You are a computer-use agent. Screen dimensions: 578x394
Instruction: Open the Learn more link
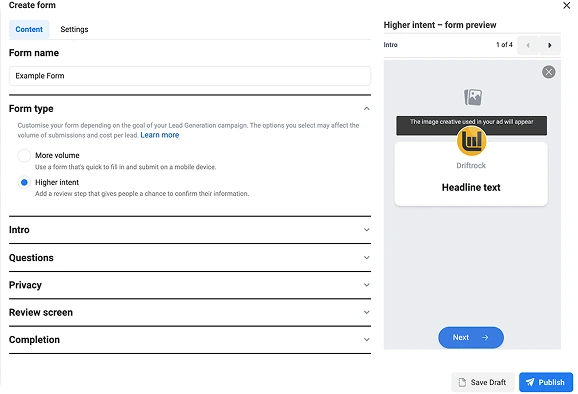click(x=160, y=135)
